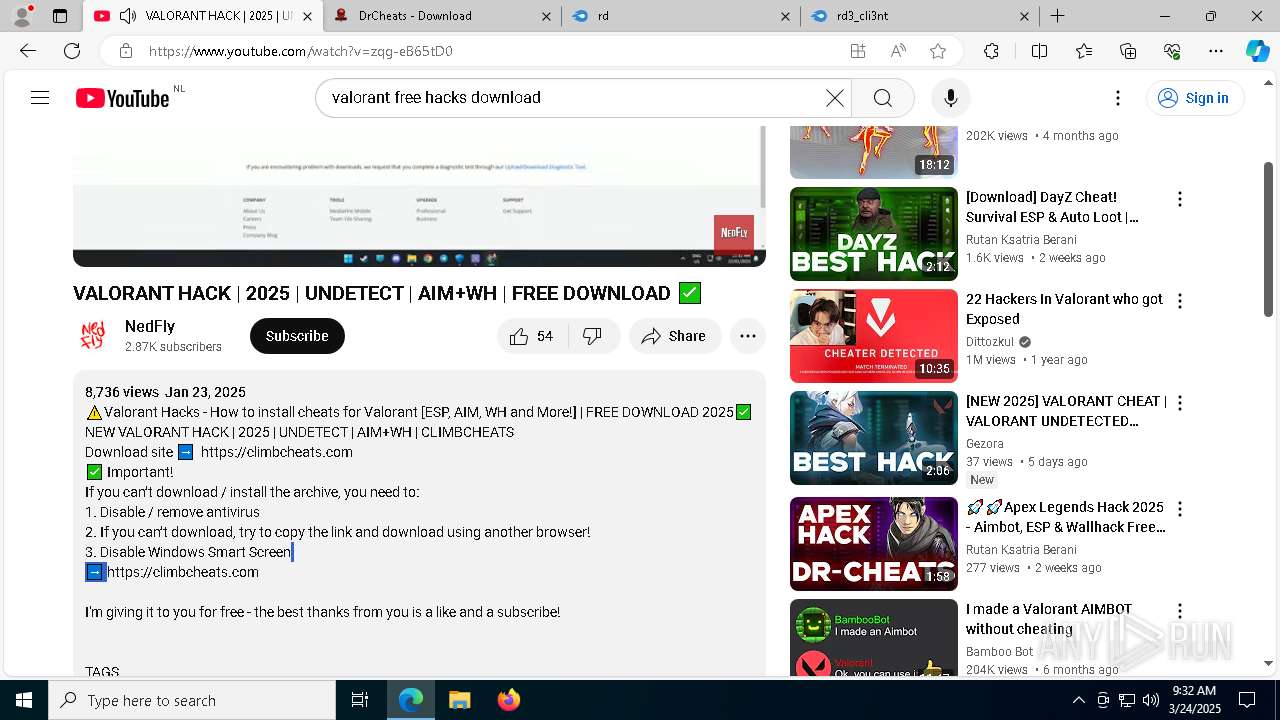Open YouTube settings three-dot menu
The image size is (1280, 720).
tap(1118, 97)
